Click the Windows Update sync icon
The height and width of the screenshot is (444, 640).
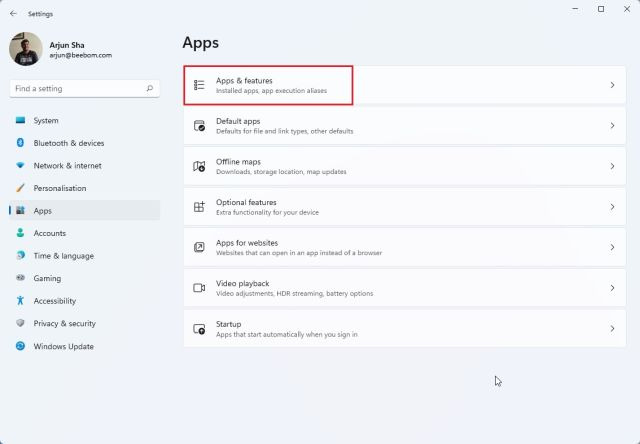tap(20, 346)
